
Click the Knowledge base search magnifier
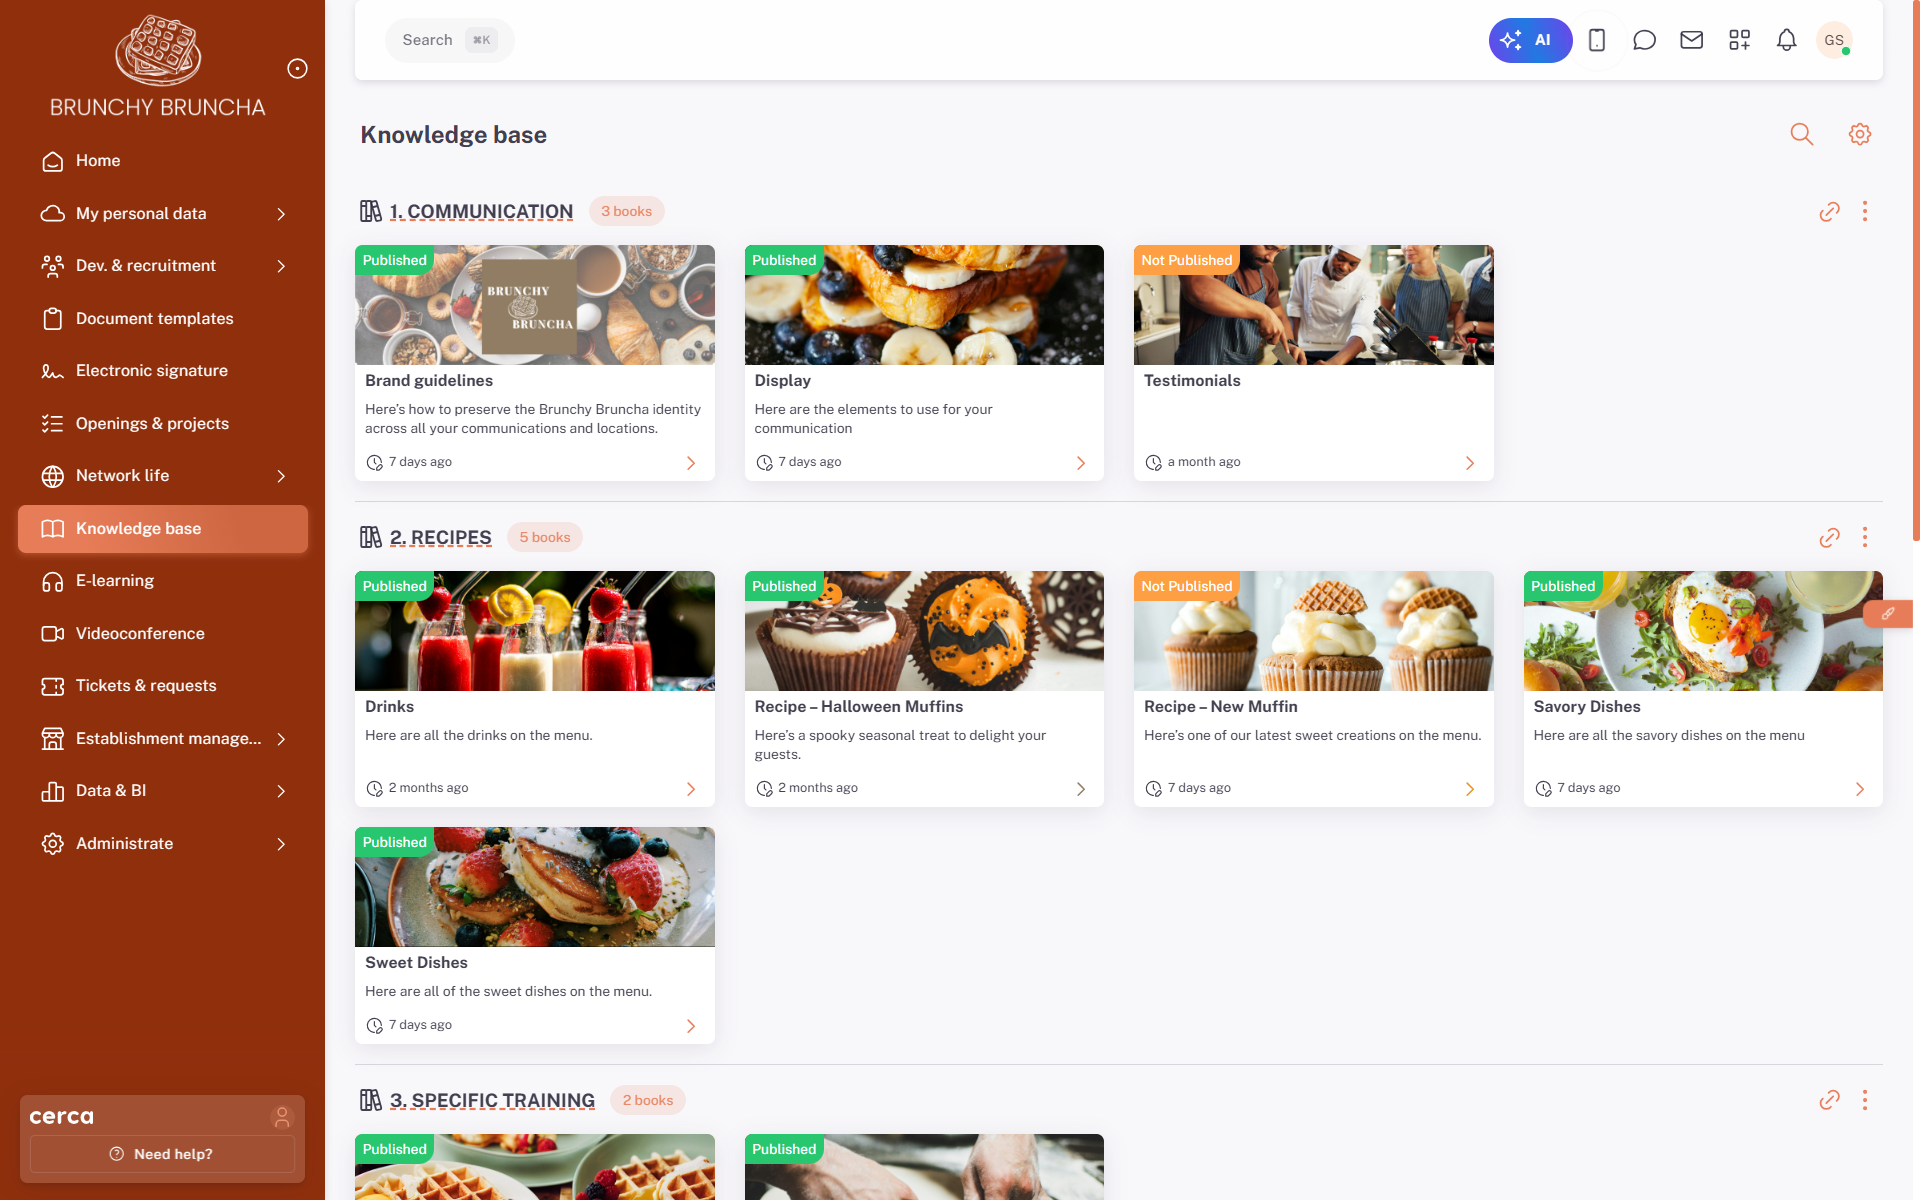pyautogui.click(x=1801, y=134)
